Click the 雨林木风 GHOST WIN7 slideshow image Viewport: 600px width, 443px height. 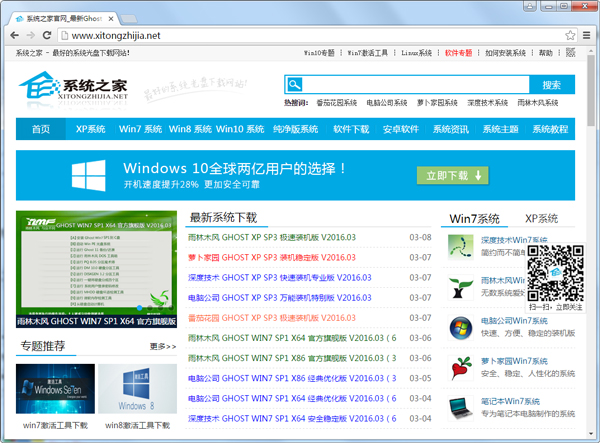[96, 269]
